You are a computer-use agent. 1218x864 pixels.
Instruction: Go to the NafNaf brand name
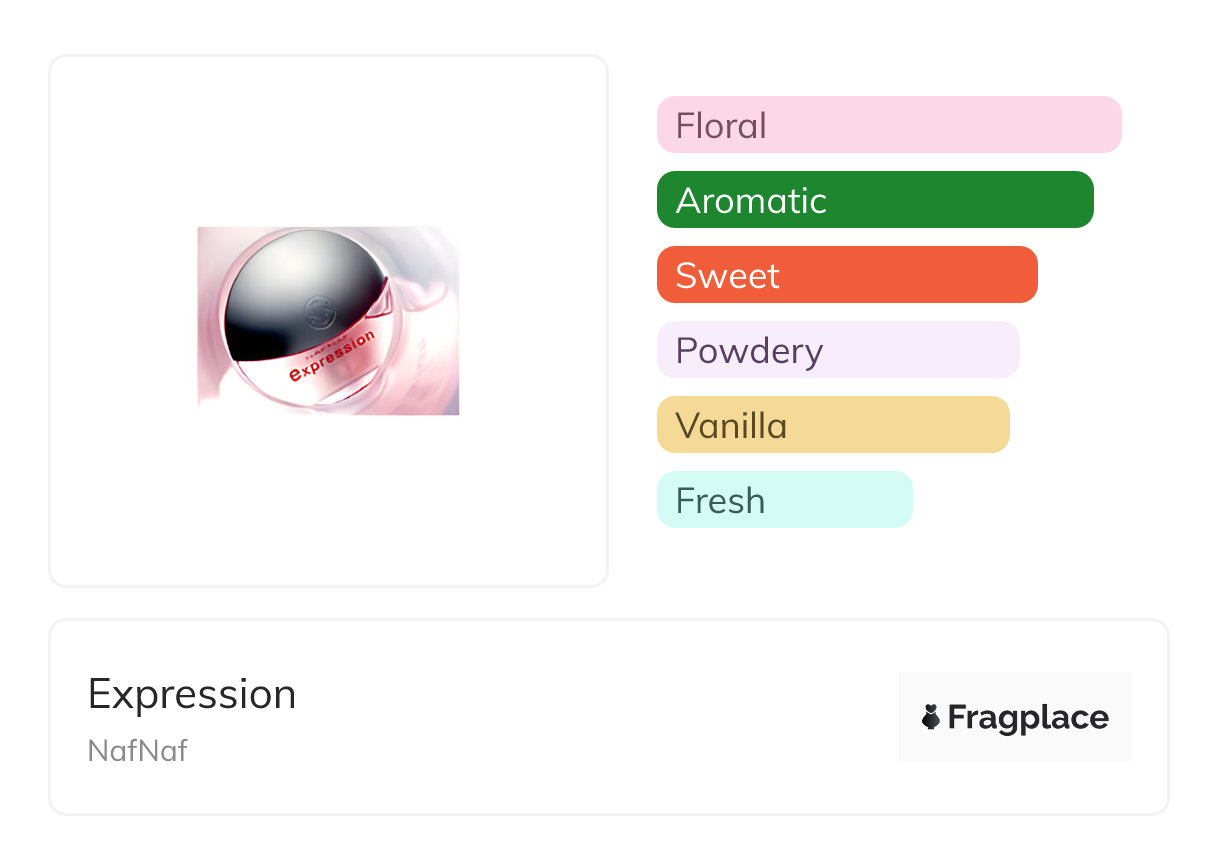138,750
